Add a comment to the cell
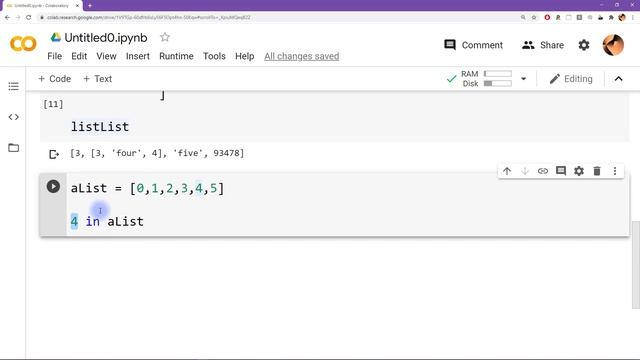Screen dimensions: 640x360 pyautogui.click(x=561, y=171)
